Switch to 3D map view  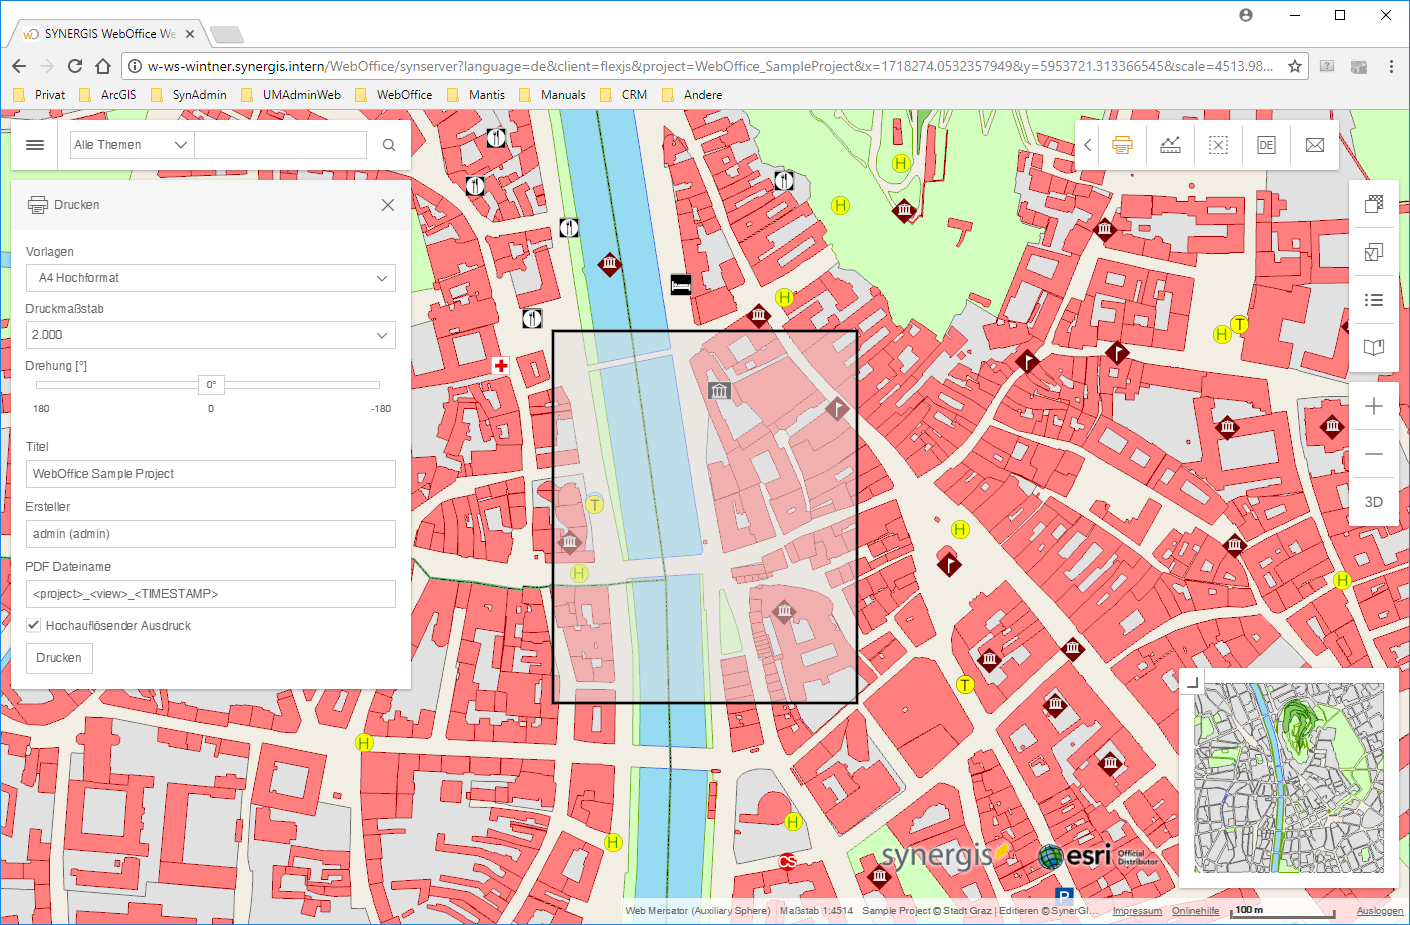1374,502
